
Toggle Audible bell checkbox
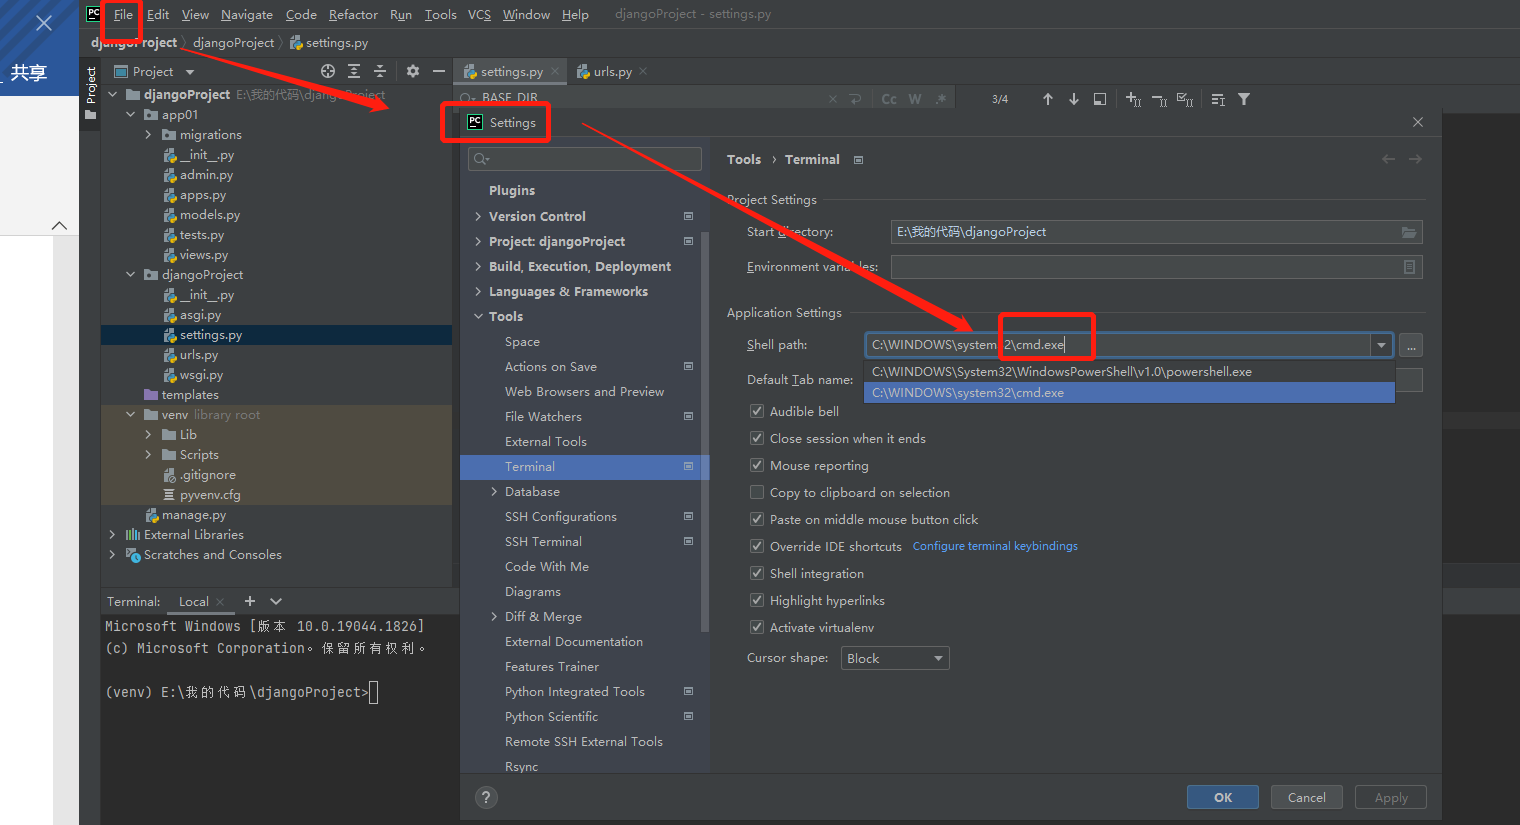(757, 411)
